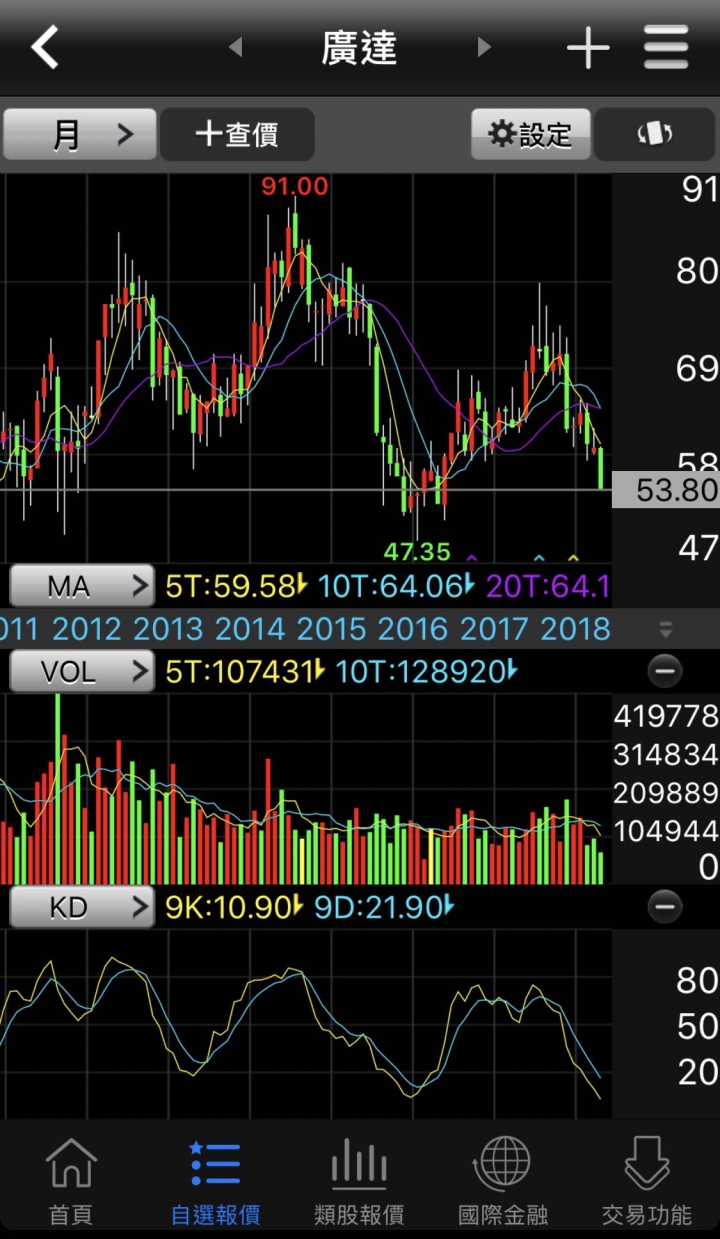Open 查價 price lookup
720x1239 pixels.
[237, 134]
